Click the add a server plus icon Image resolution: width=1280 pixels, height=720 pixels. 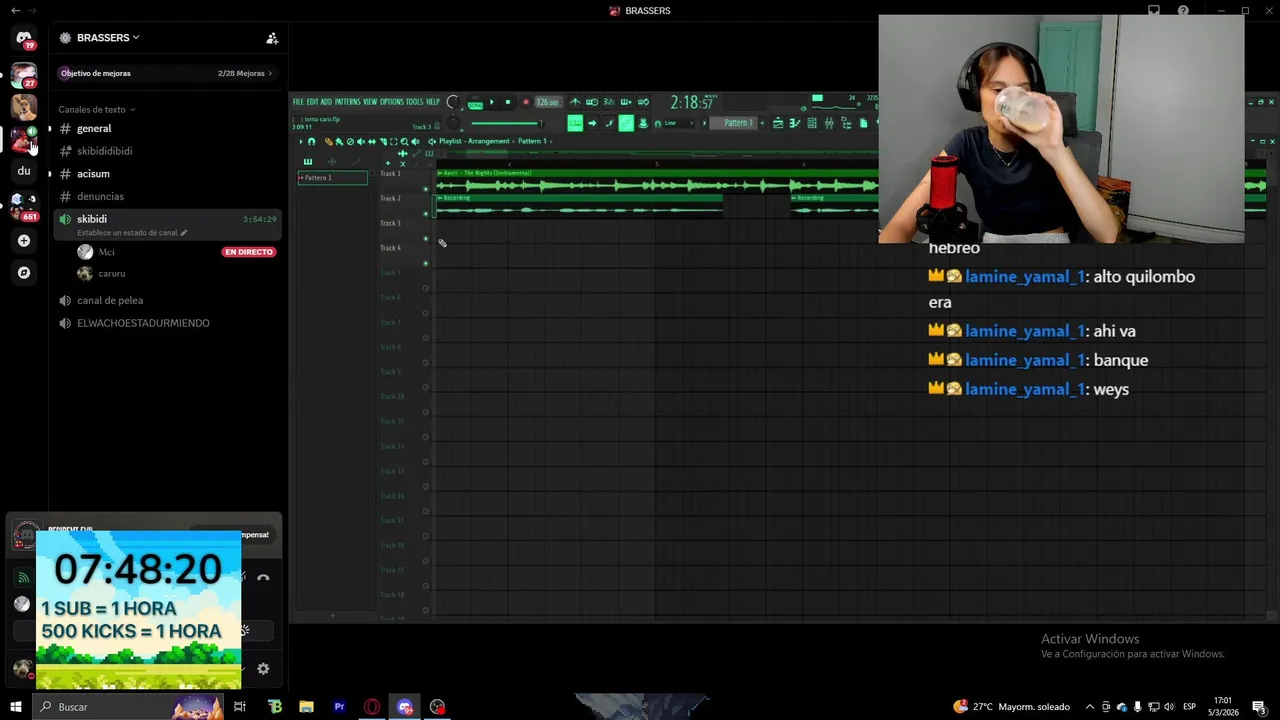coord(24,241)
